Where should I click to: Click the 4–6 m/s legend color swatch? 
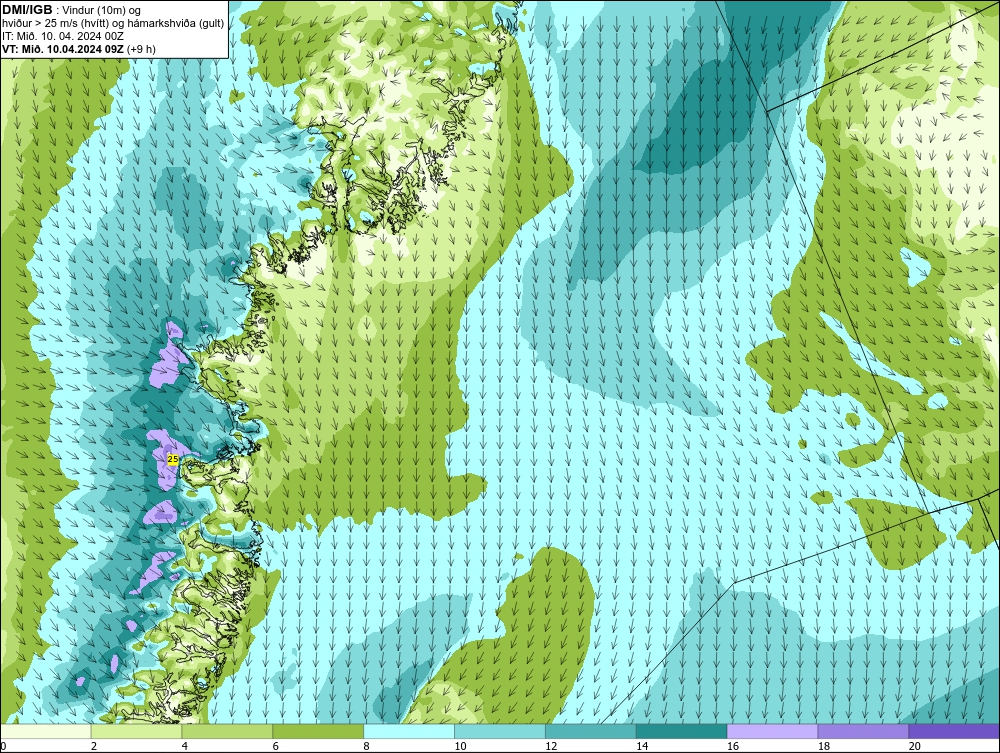click(x=227, y=731)
